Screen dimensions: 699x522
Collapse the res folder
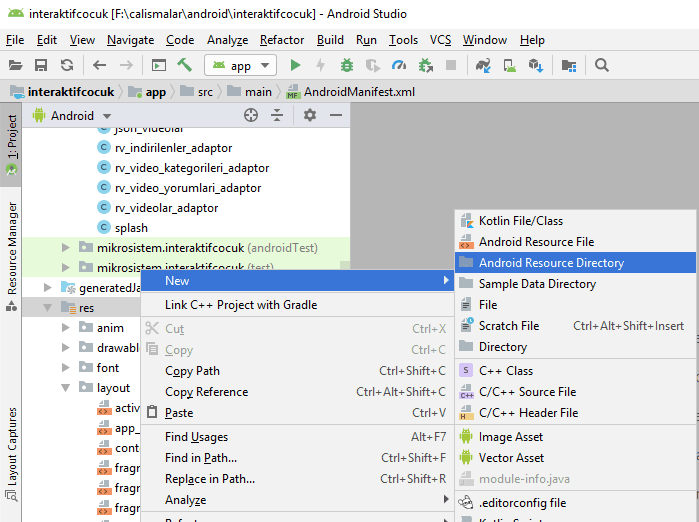(48, 308)
